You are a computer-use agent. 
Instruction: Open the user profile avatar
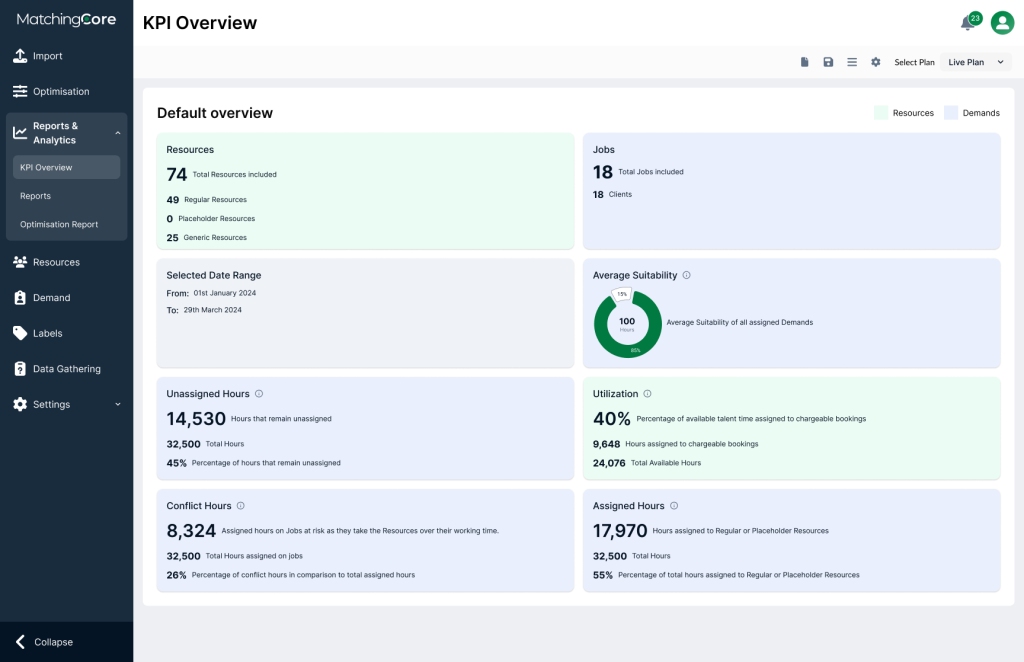(x=1002, y=23)
